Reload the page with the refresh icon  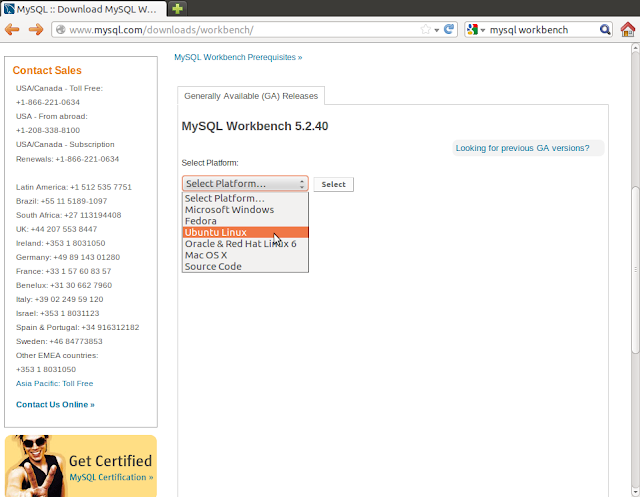click(x=449, y=29)
